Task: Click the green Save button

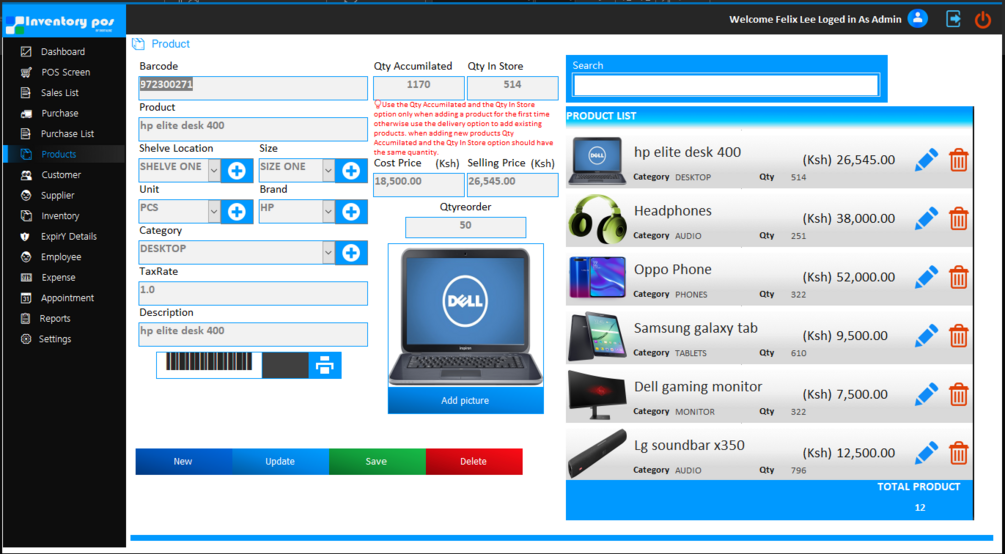Action: [377, 462]
